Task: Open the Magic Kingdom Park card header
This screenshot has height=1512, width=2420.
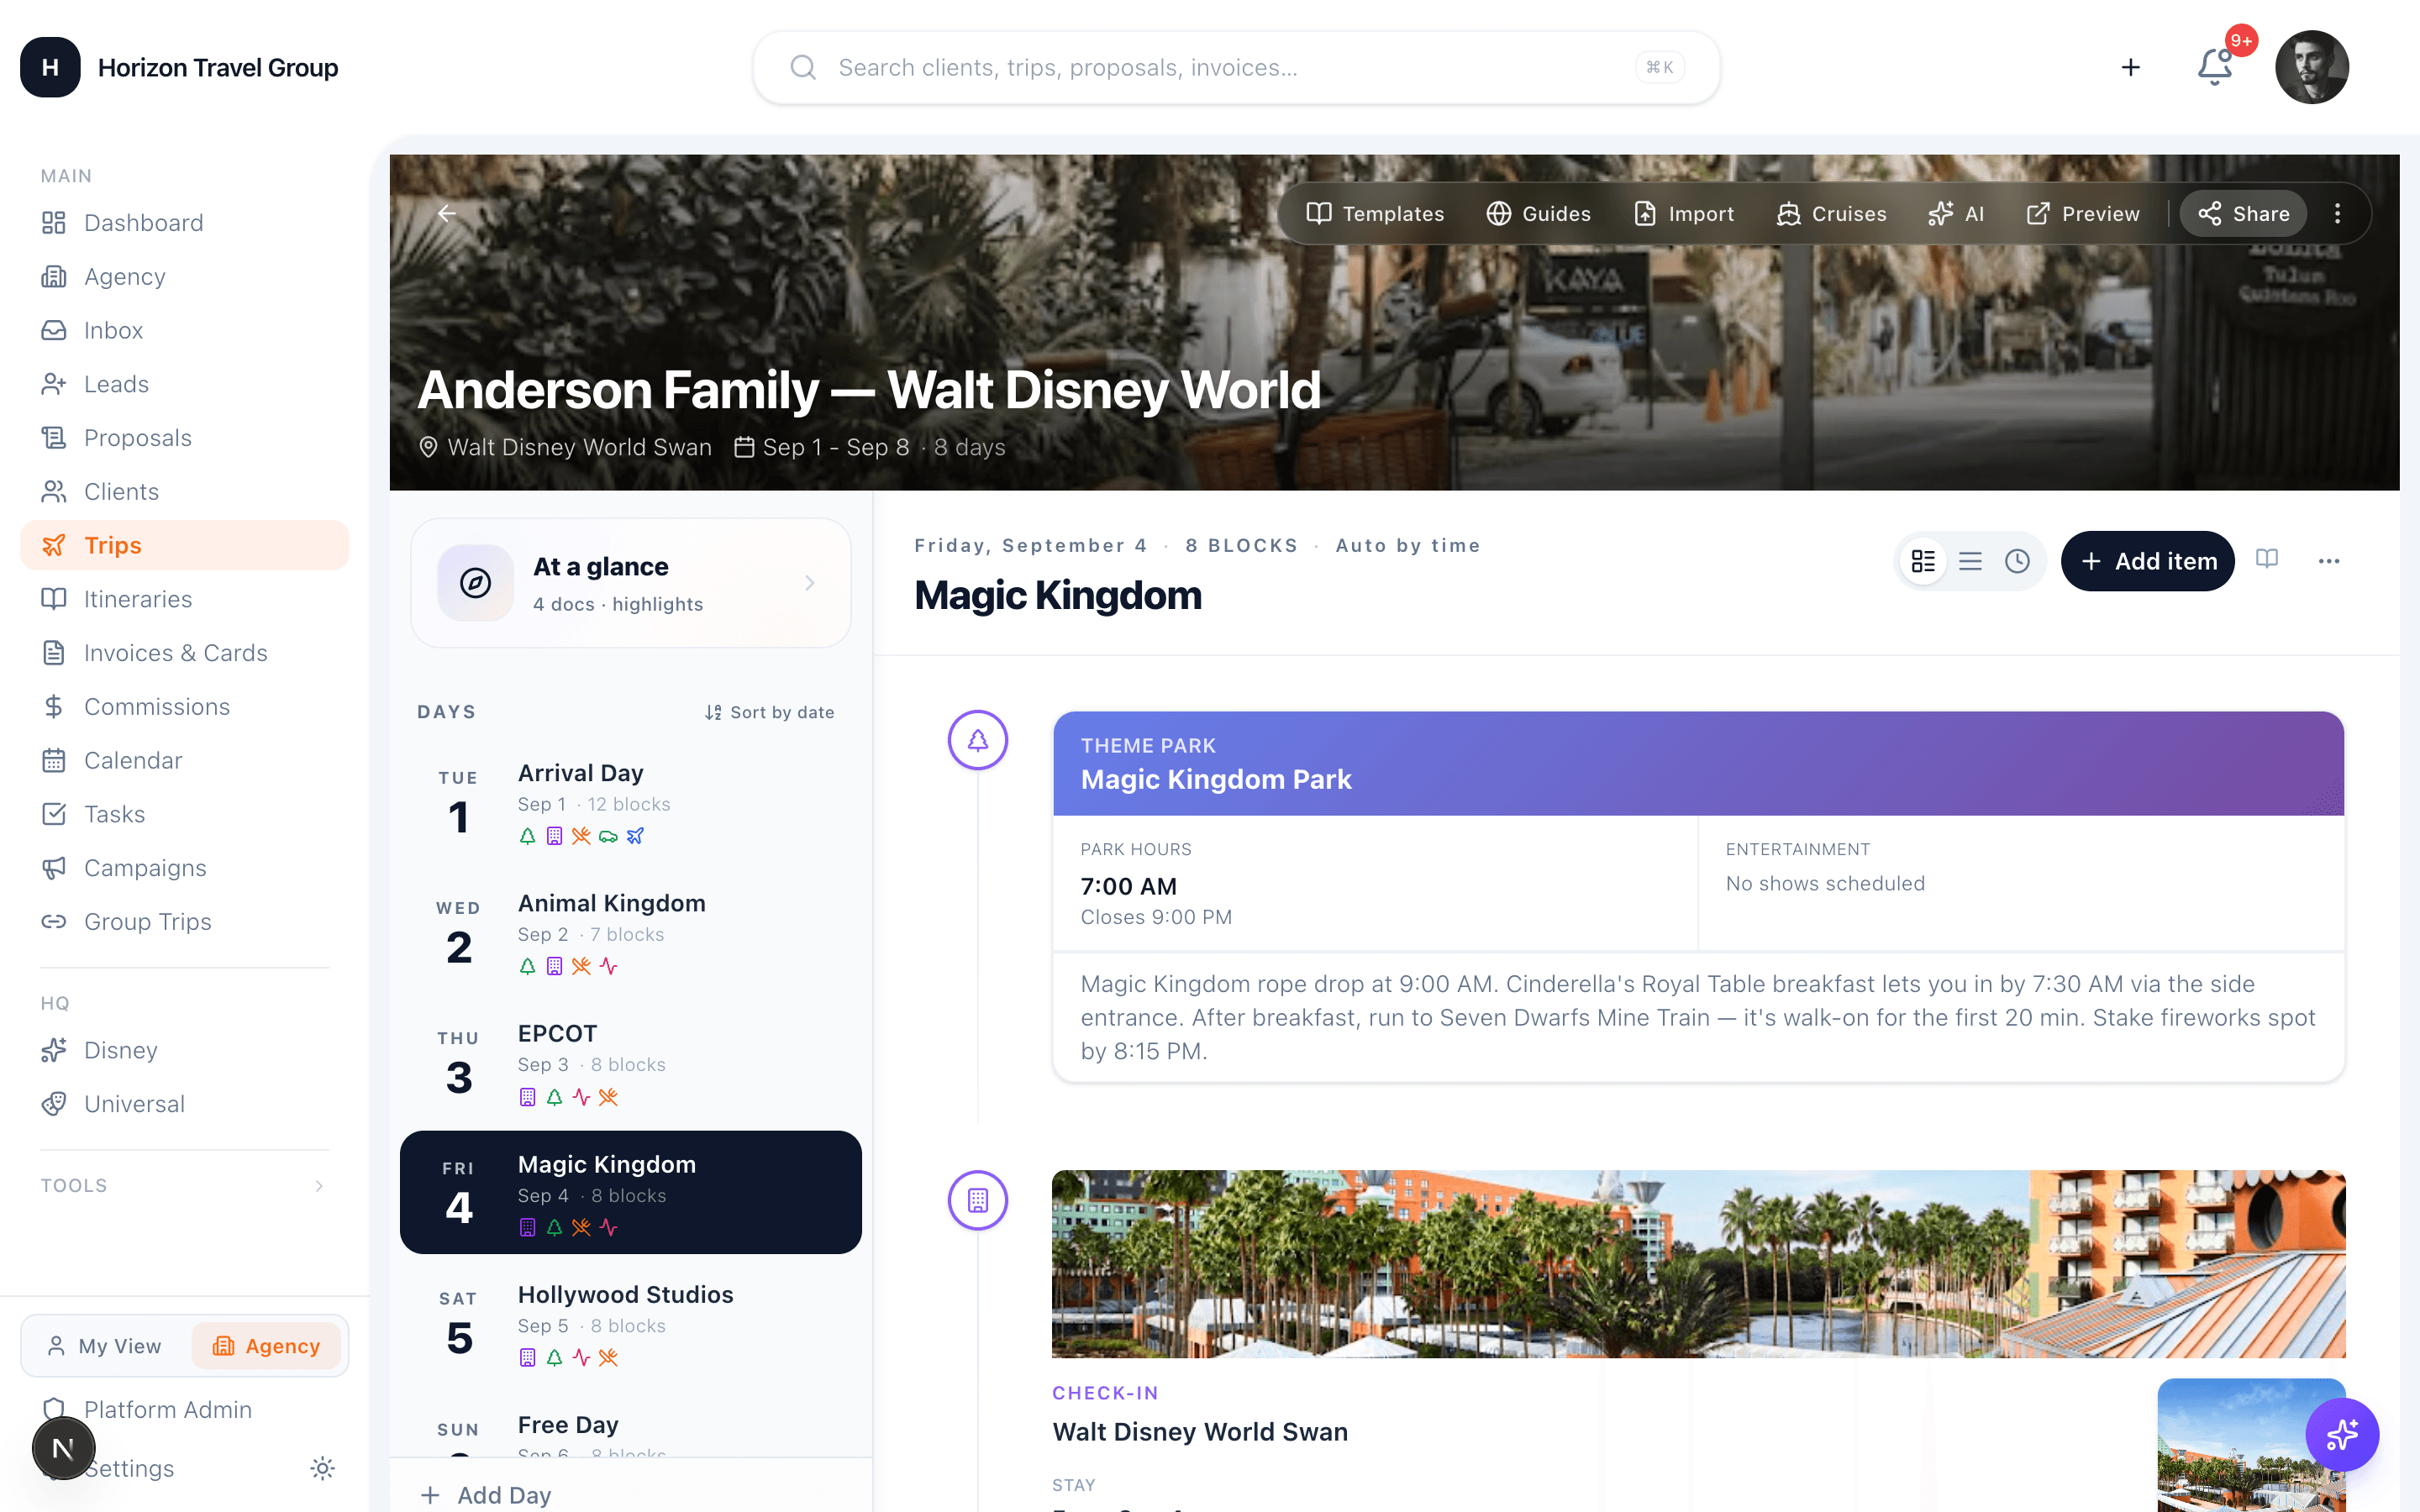Action: [1698, 764]
